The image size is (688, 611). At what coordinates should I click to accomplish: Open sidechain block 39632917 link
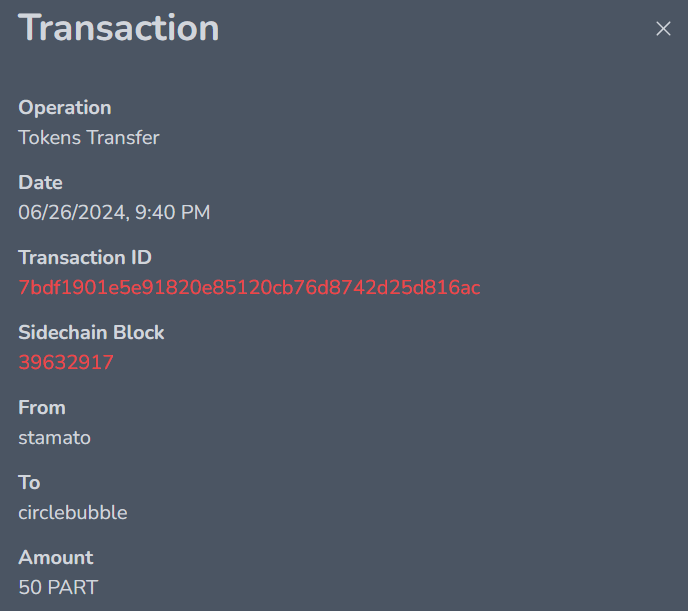click(66, 363)
